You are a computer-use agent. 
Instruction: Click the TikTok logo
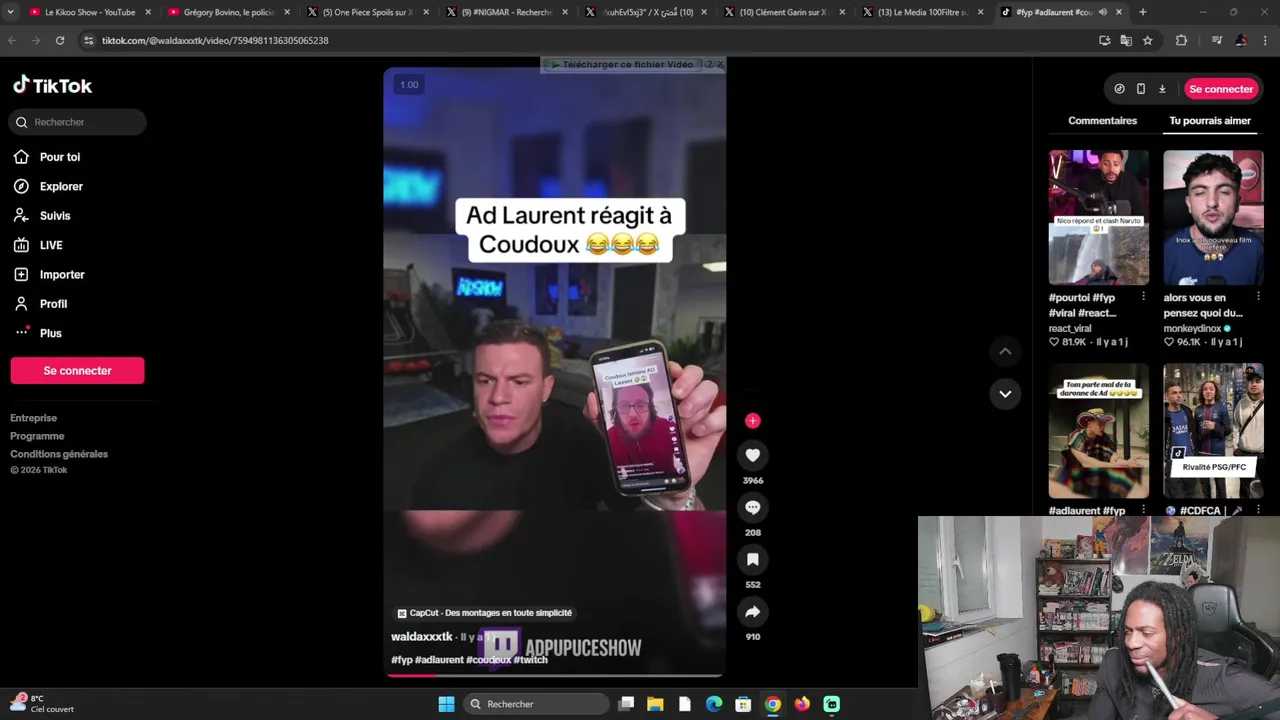52,86
